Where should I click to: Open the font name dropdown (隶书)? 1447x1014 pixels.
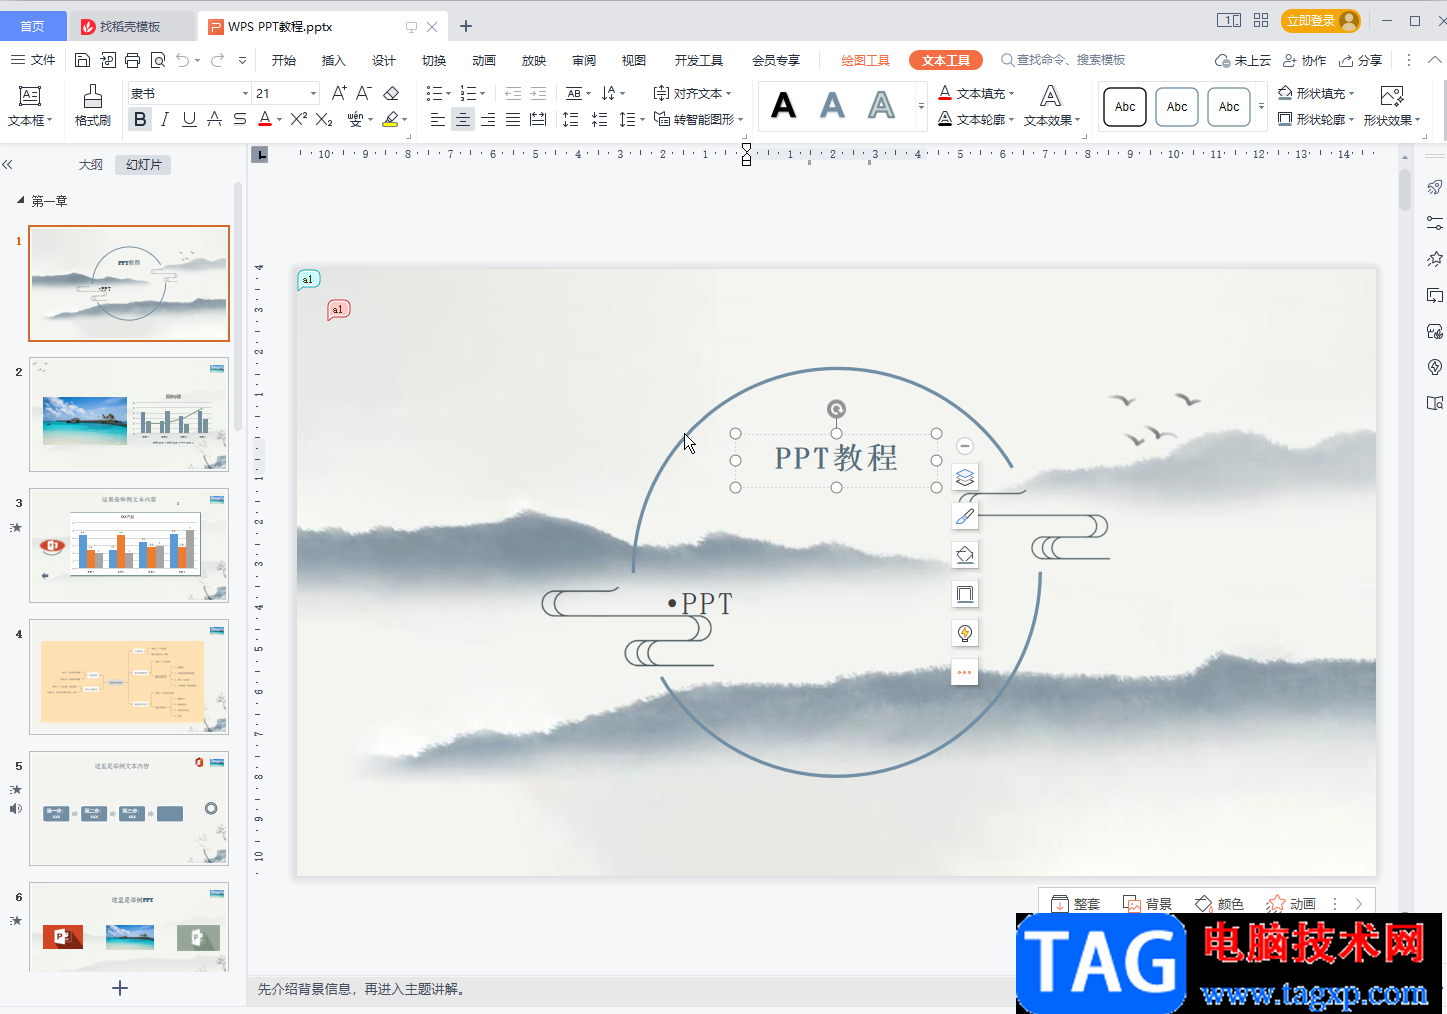click(x=245, y=93)
